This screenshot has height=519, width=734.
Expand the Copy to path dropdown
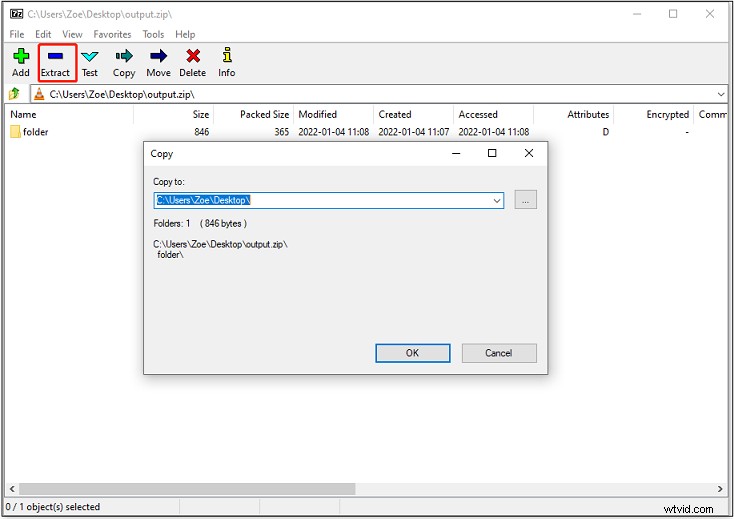point(497,201)
